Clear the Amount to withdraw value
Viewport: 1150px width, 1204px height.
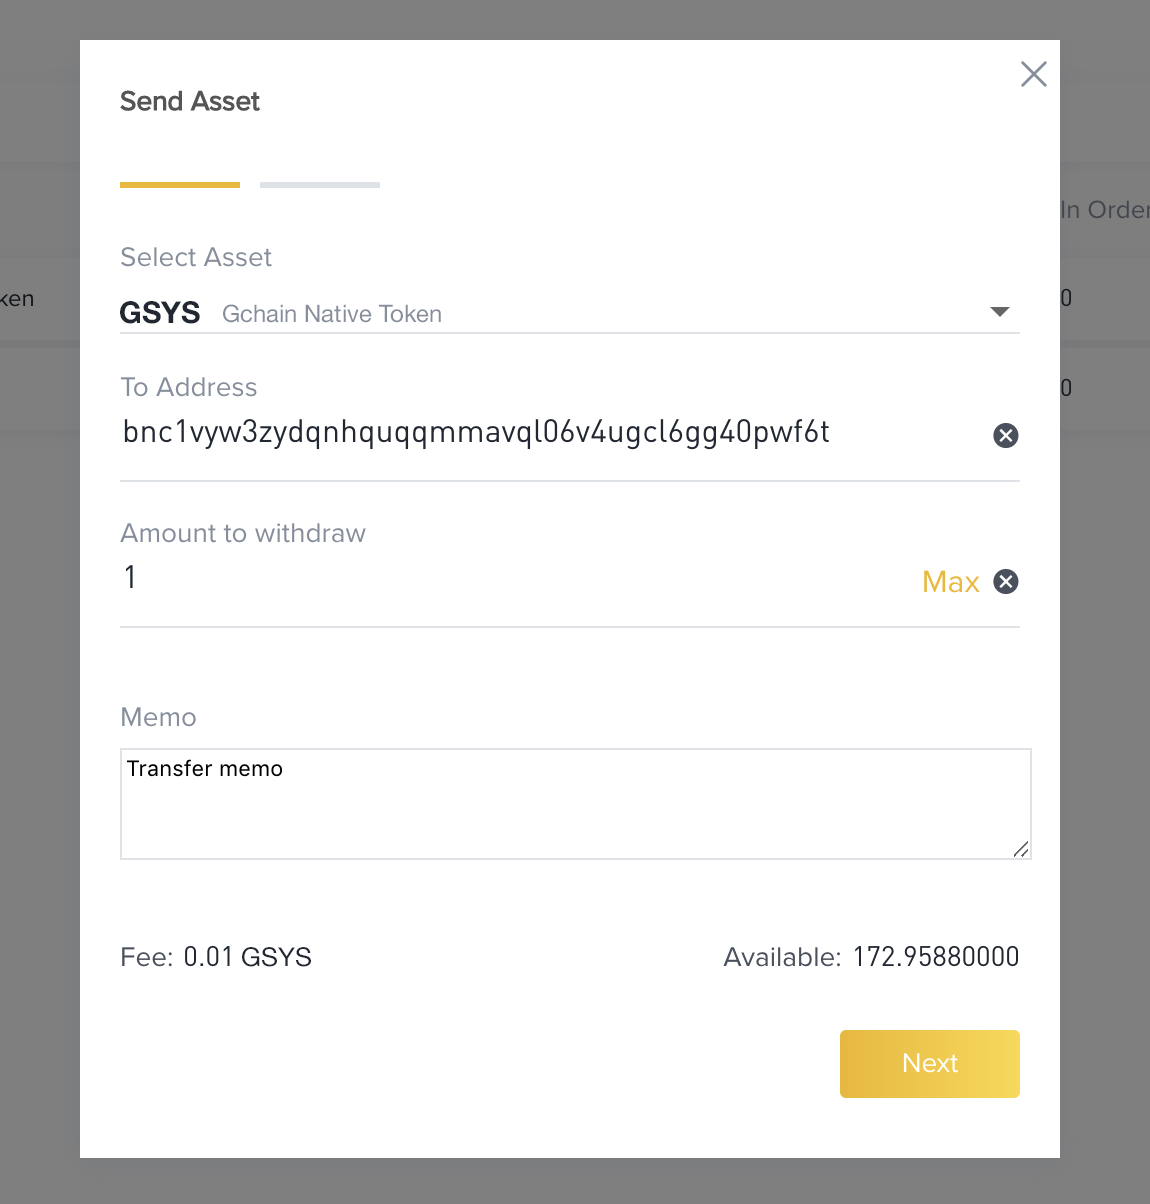point(1006,581)
